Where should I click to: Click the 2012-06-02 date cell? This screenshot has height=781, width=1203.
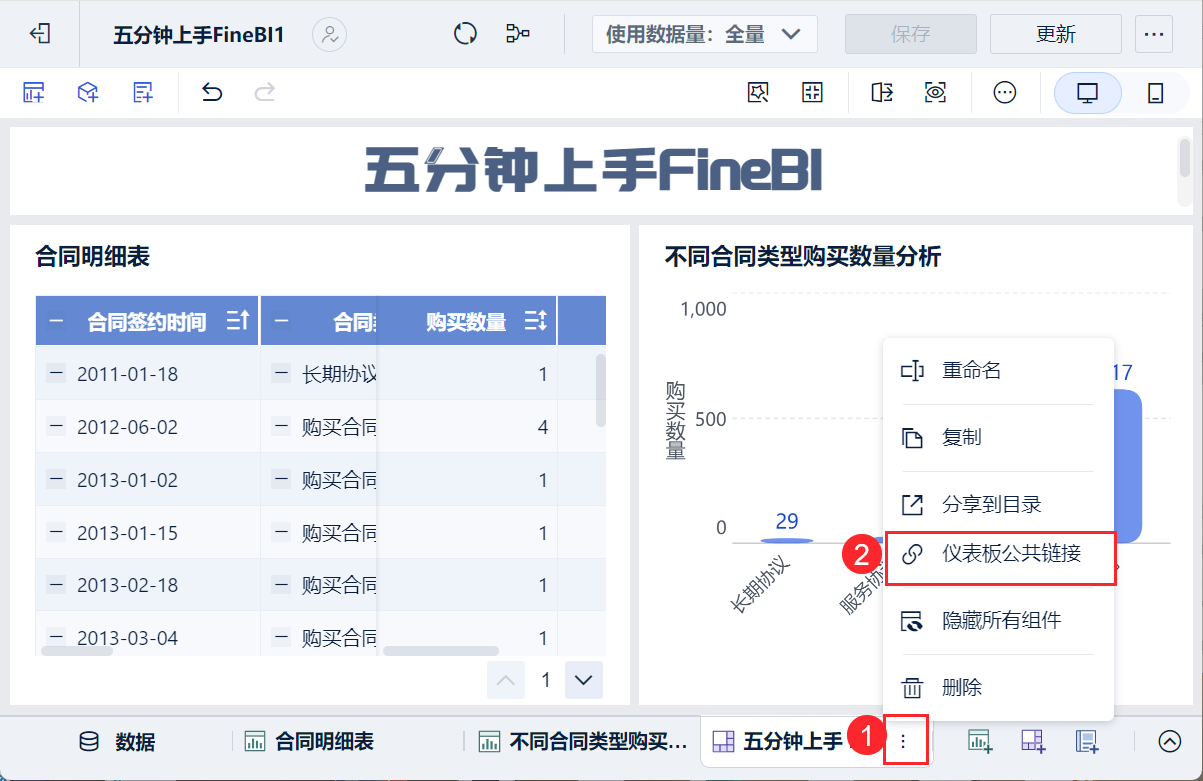[x=127, y=427]
